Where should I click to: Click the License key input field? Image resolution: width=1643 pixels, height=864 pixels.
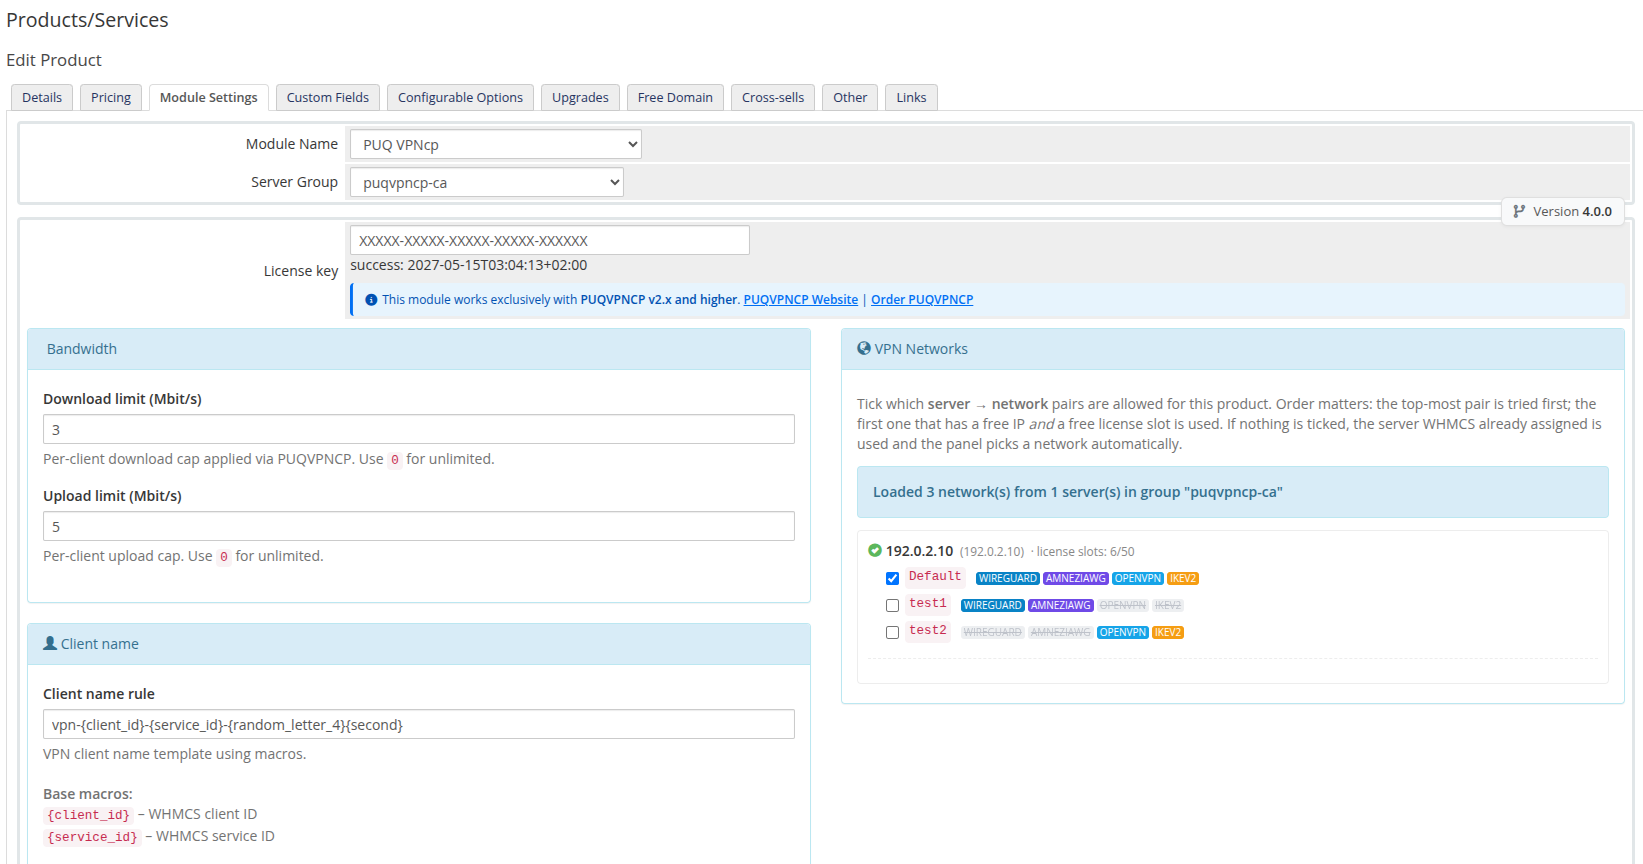[x=550, y=240]
